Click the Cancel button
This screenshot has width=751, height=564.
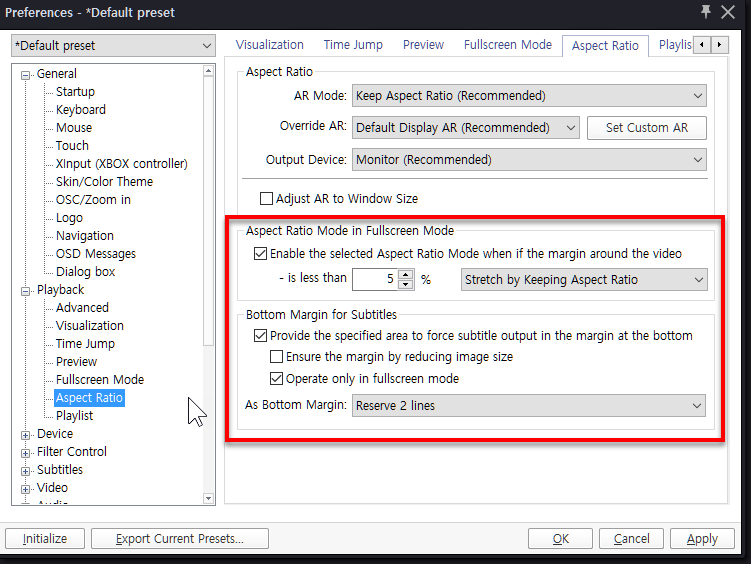click(x=631, y=539)
